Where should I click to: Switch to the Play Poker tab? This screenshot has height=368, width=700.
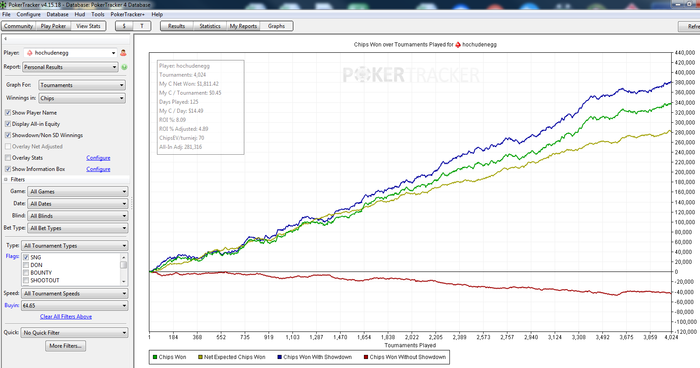pos(53,26)
